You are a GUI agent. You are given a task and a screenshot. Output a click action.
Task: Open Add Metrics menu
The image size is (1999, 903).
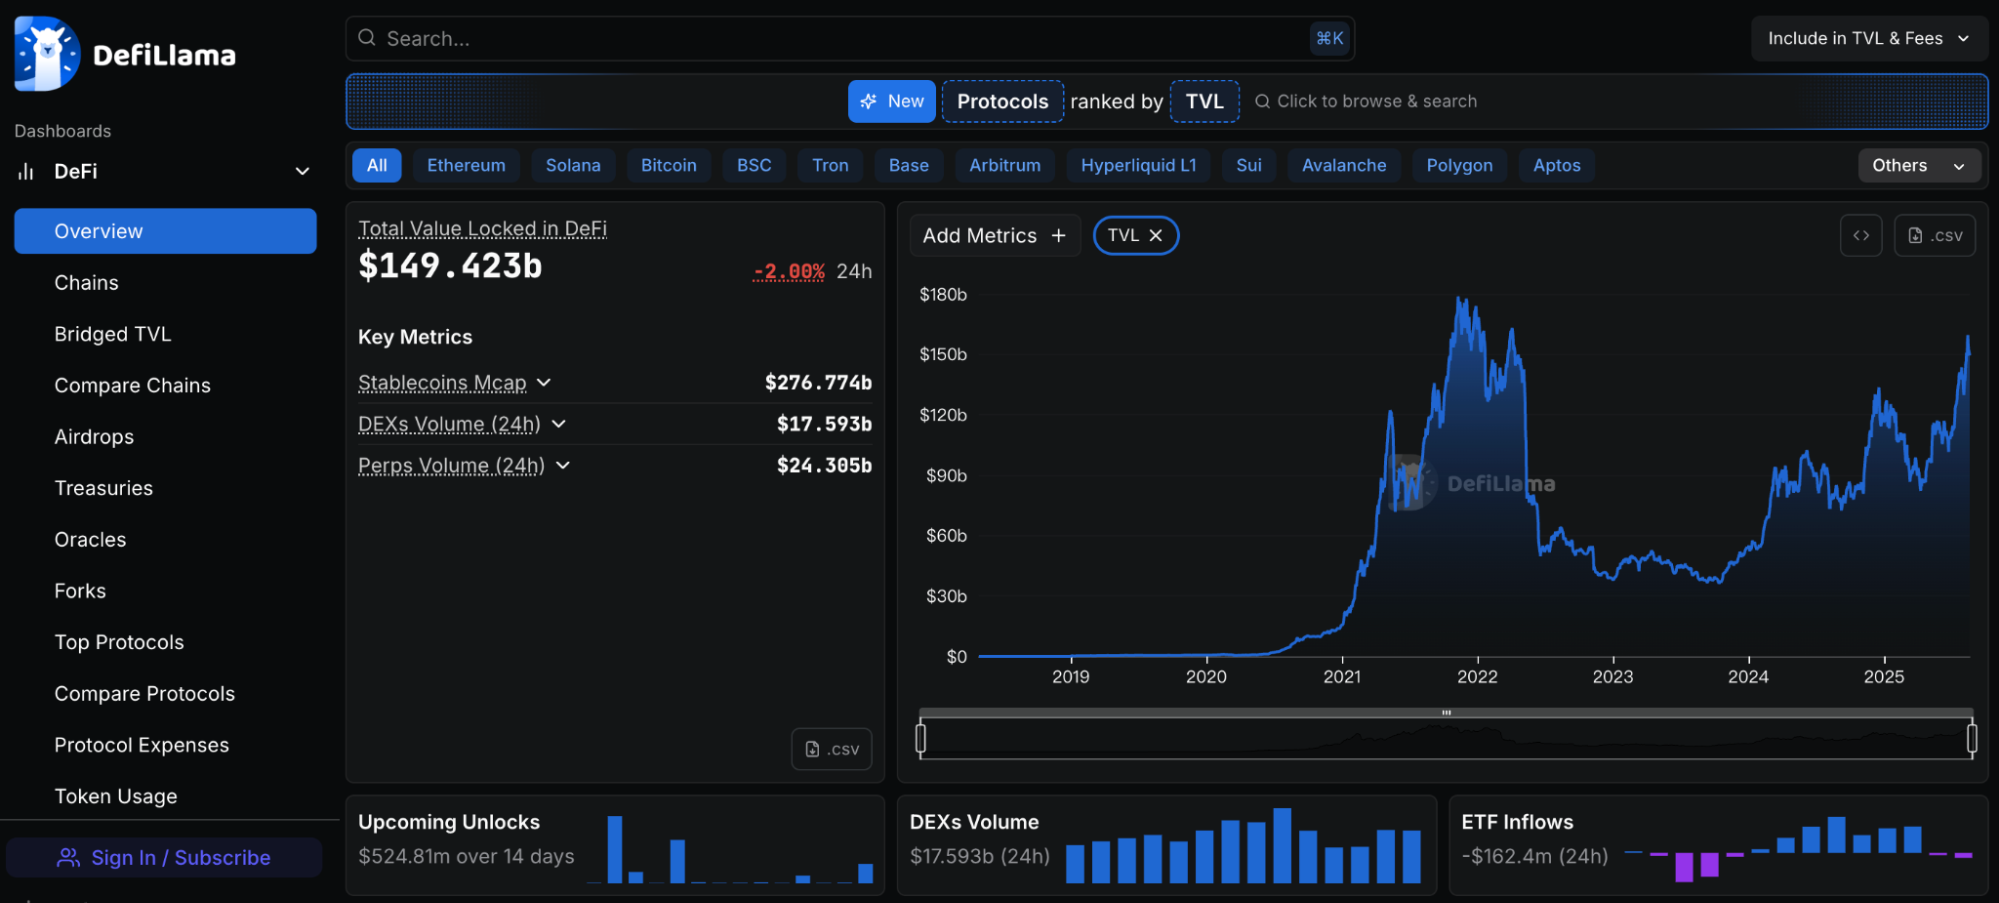click(994, 235)
